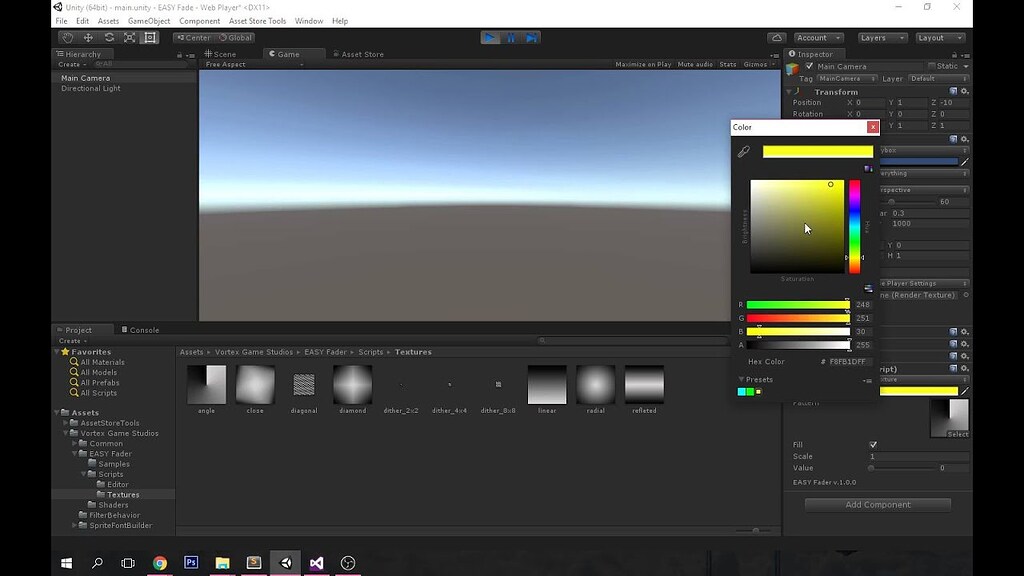Open the diamond texture thumbnail
Viewport: 1024px width, 576px height.
point(352,386)
